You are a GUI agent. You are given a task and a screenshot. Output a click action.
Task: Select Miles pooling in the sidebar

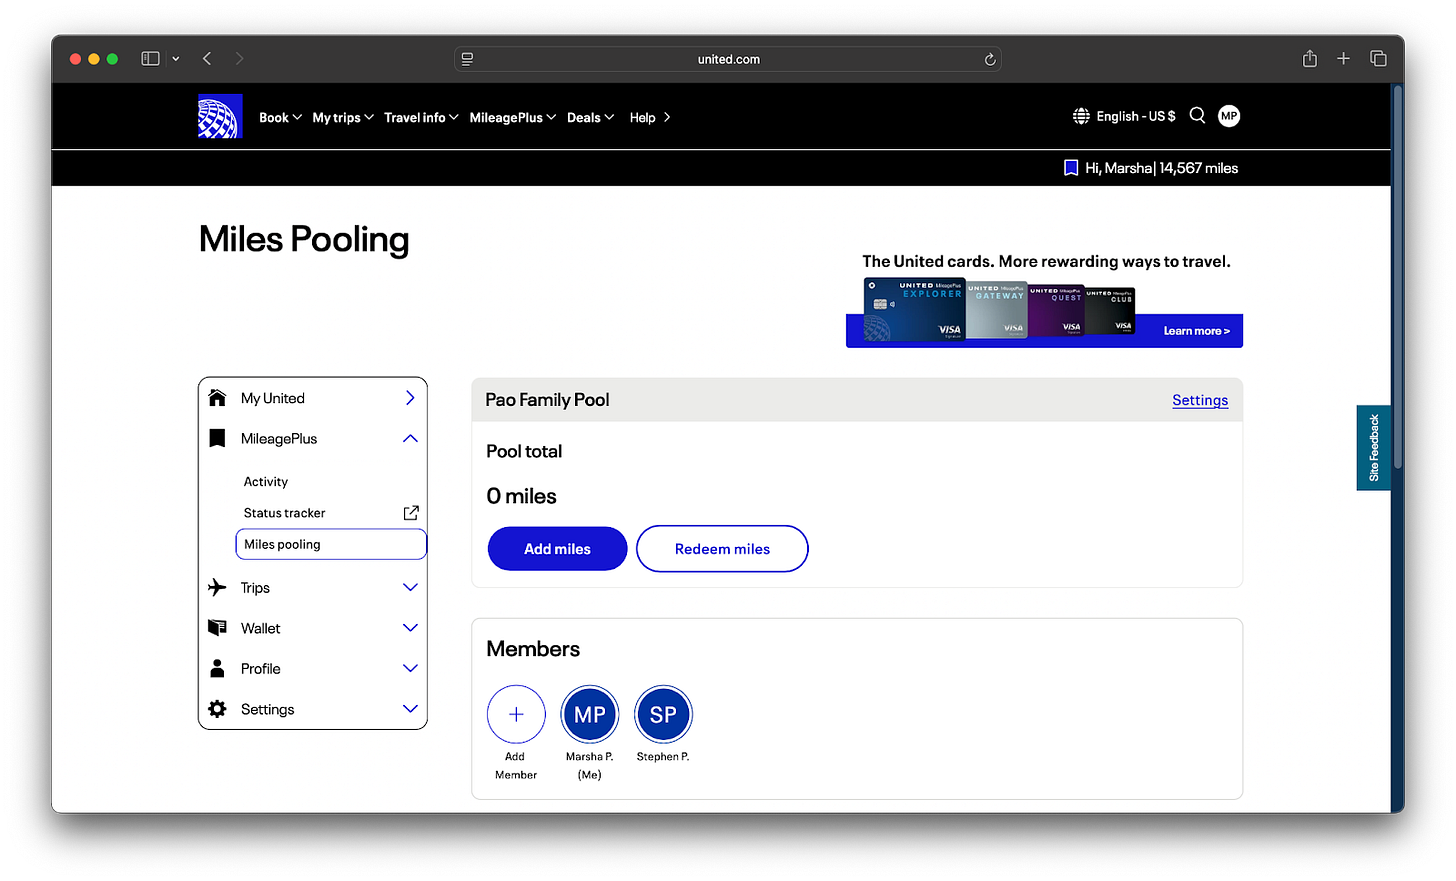pyautogui.click(x=331, y=544)
